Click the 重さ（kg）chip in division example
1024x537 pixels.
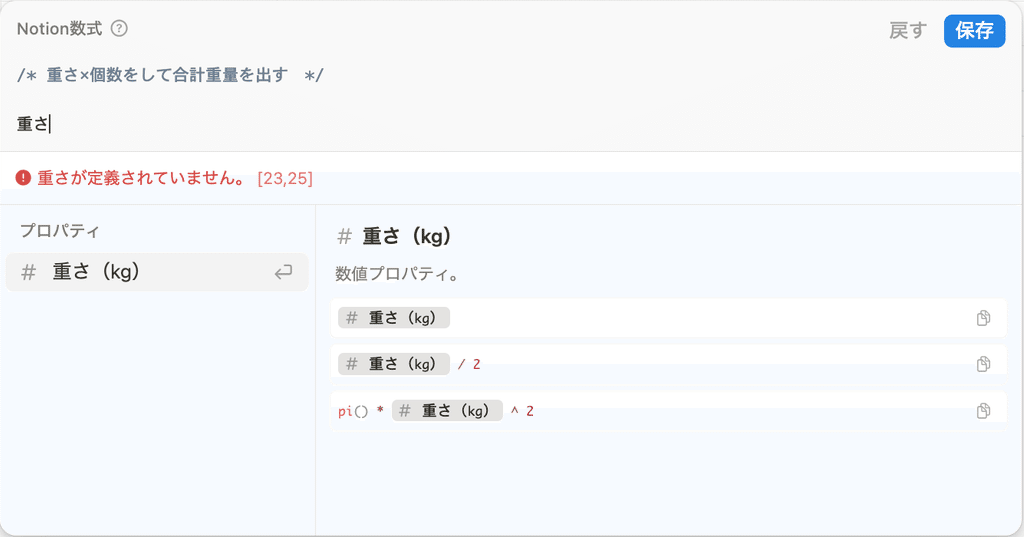(x=394, y=364)
